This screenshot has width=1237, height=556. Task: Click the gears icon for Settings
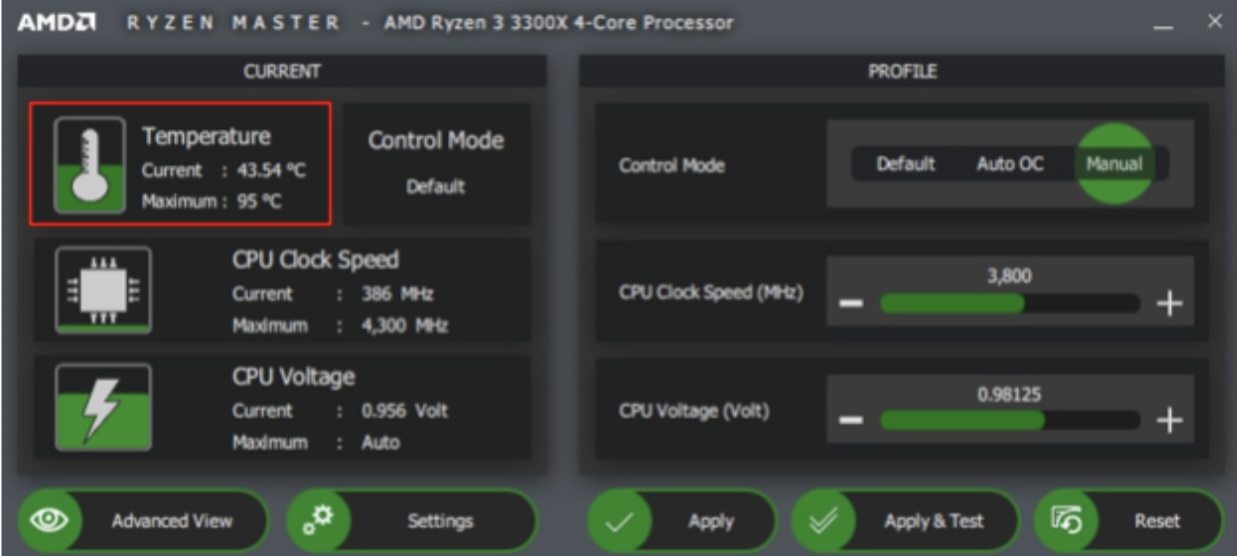pyautogui.click(x=318, y=520)
